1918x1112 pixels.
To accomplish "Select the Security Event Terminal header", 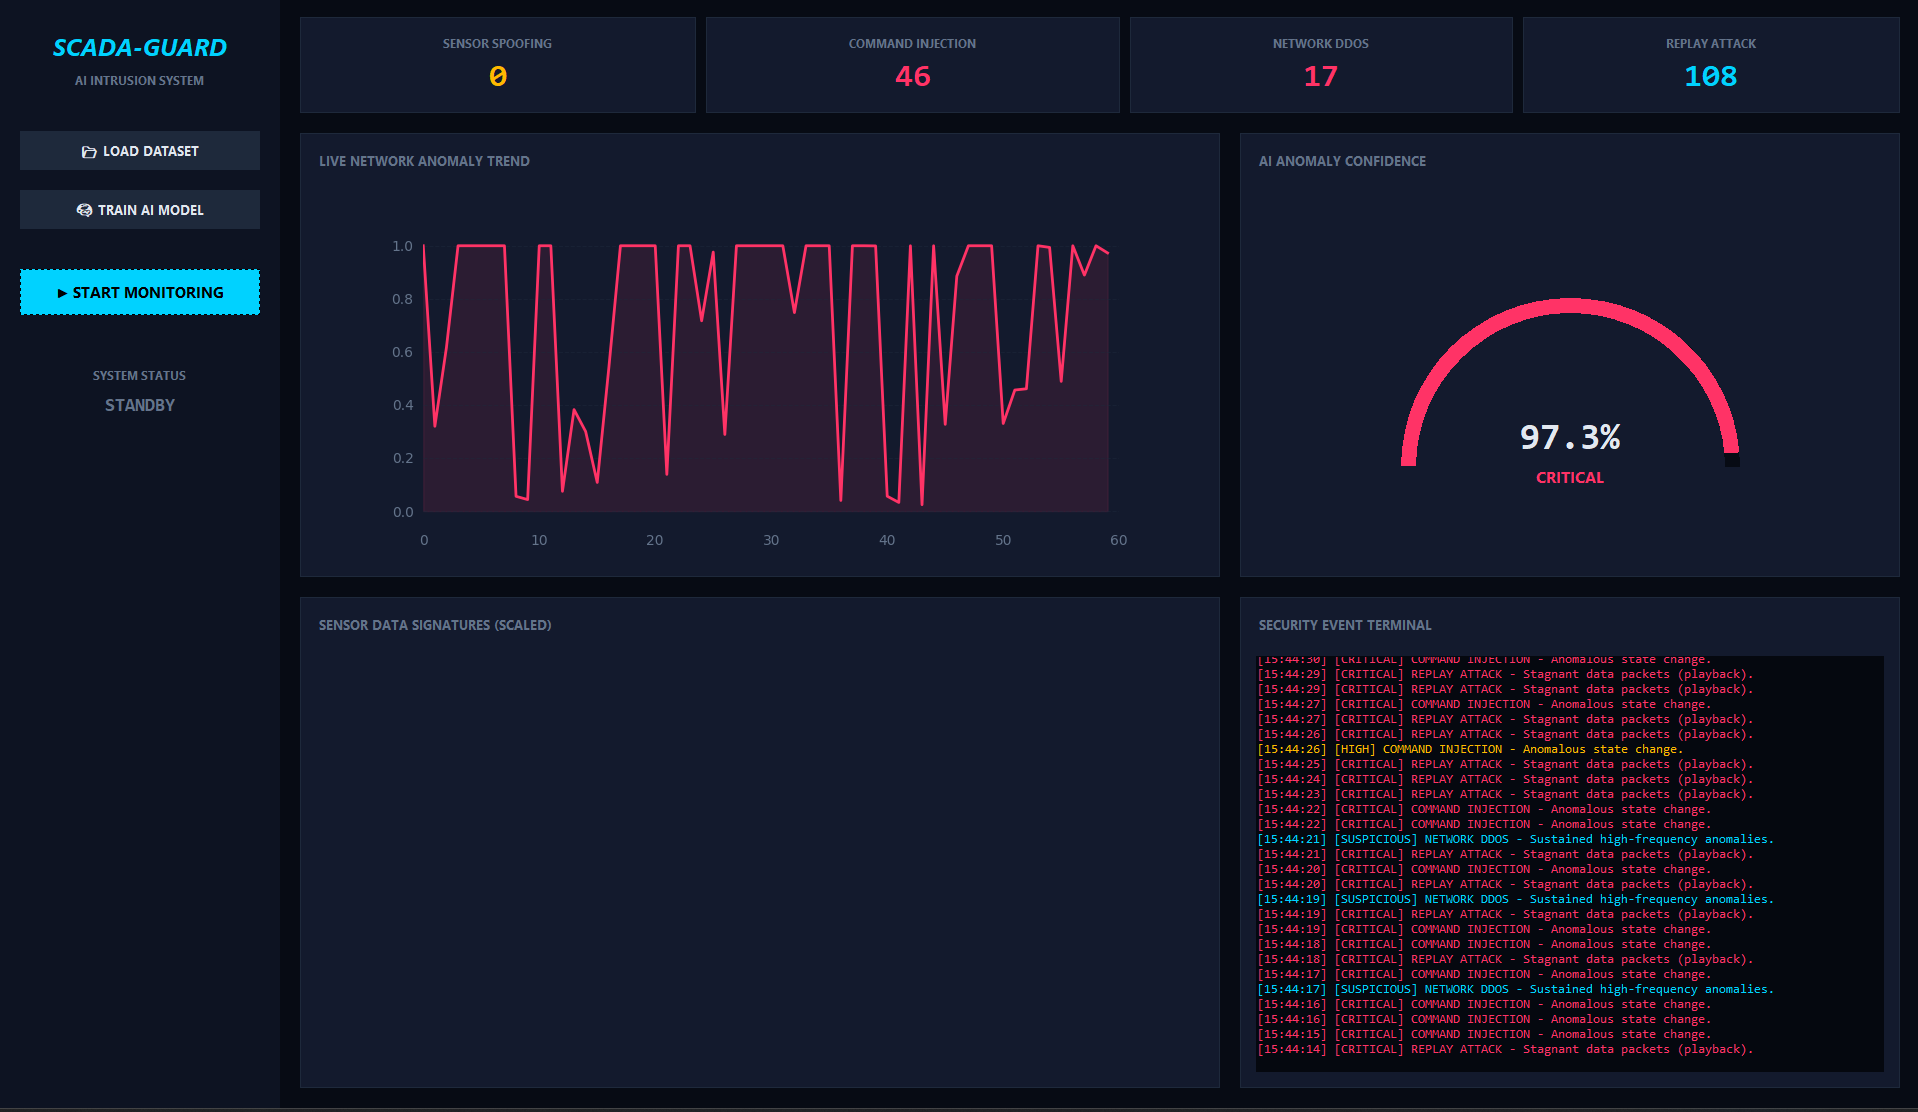I will pos(1345,624).
